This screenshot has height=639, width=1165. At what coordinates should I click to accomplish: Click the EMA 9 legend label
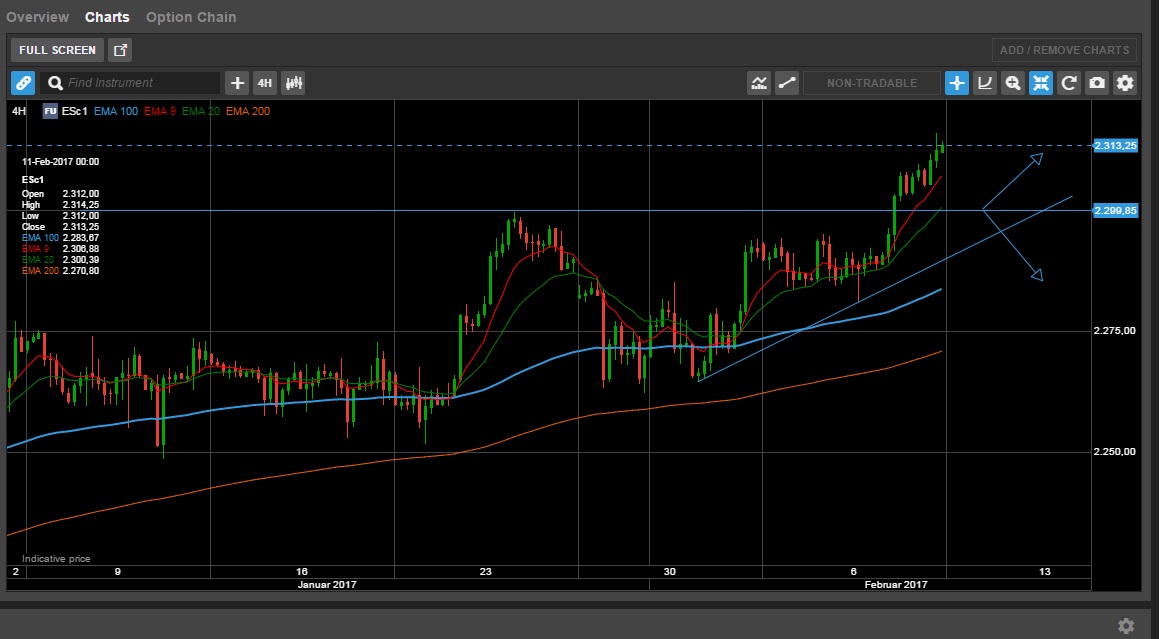tap(160, 111)
